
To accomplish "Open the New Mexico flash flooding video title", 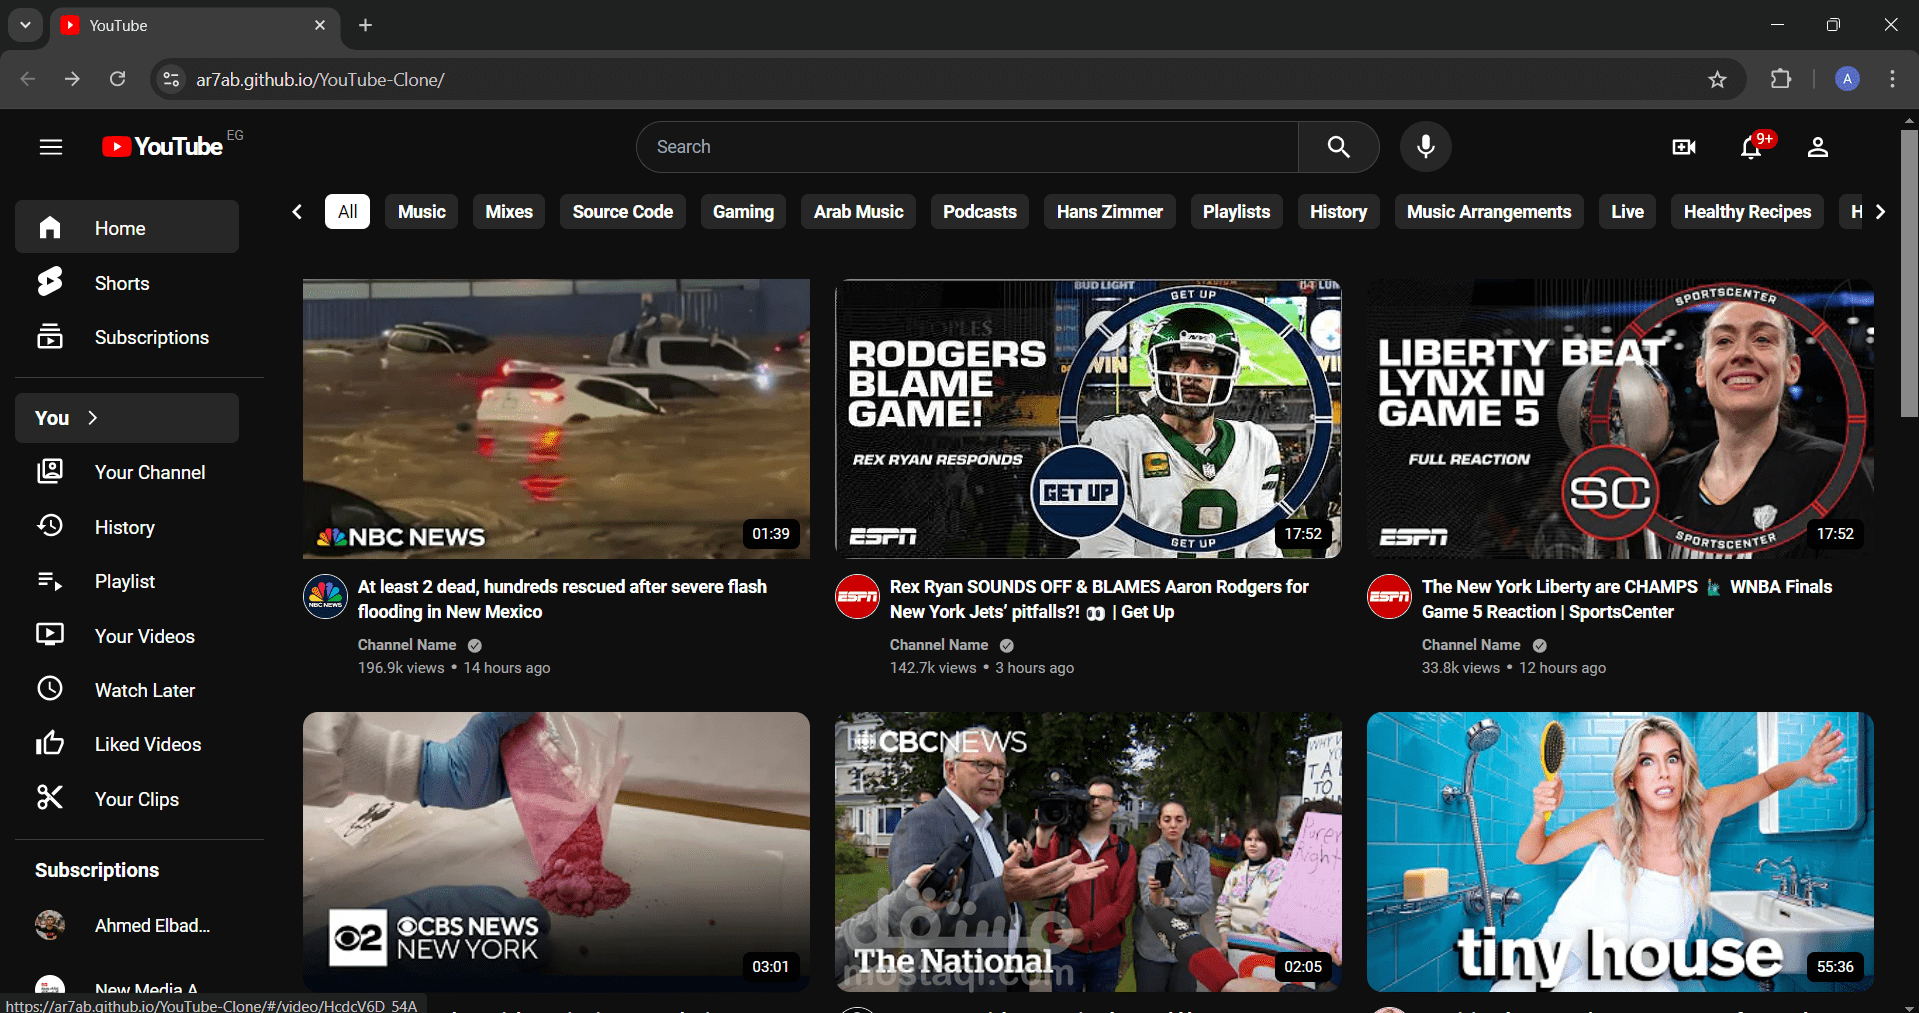I will tap(562, 599).
